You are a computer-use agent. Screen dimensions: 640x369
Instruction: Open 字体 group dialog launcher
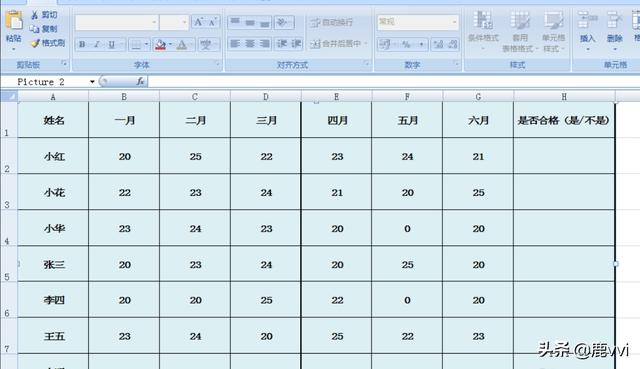(x=217, y=63)
